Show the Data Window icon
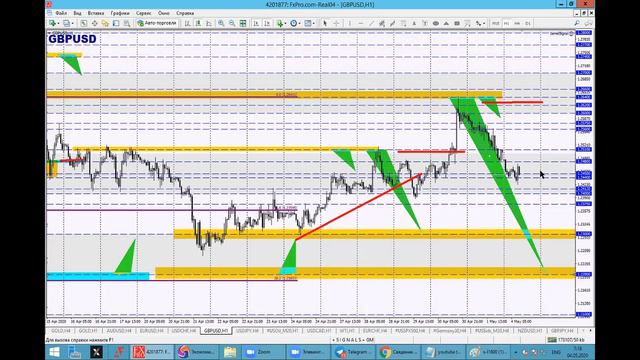The image size is (640, 360). [94, 23]
